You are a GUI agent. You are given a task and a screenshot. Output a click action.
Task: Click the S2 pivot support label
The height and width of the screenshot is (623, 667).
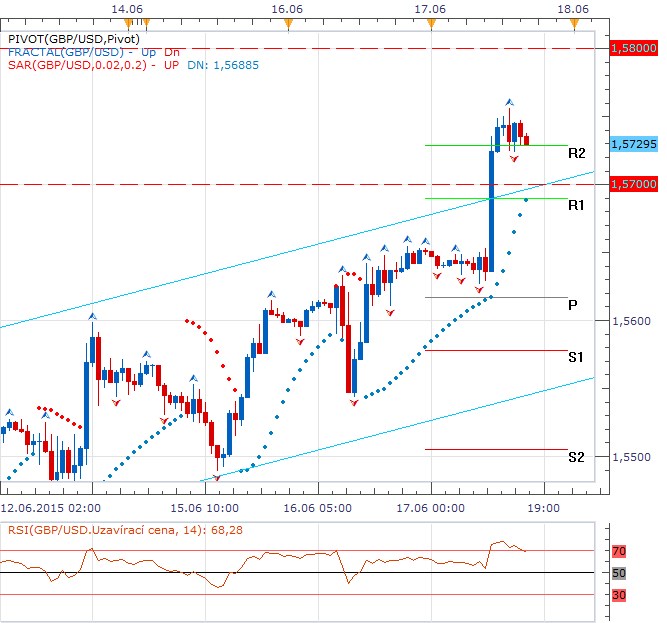pos(576,457)
